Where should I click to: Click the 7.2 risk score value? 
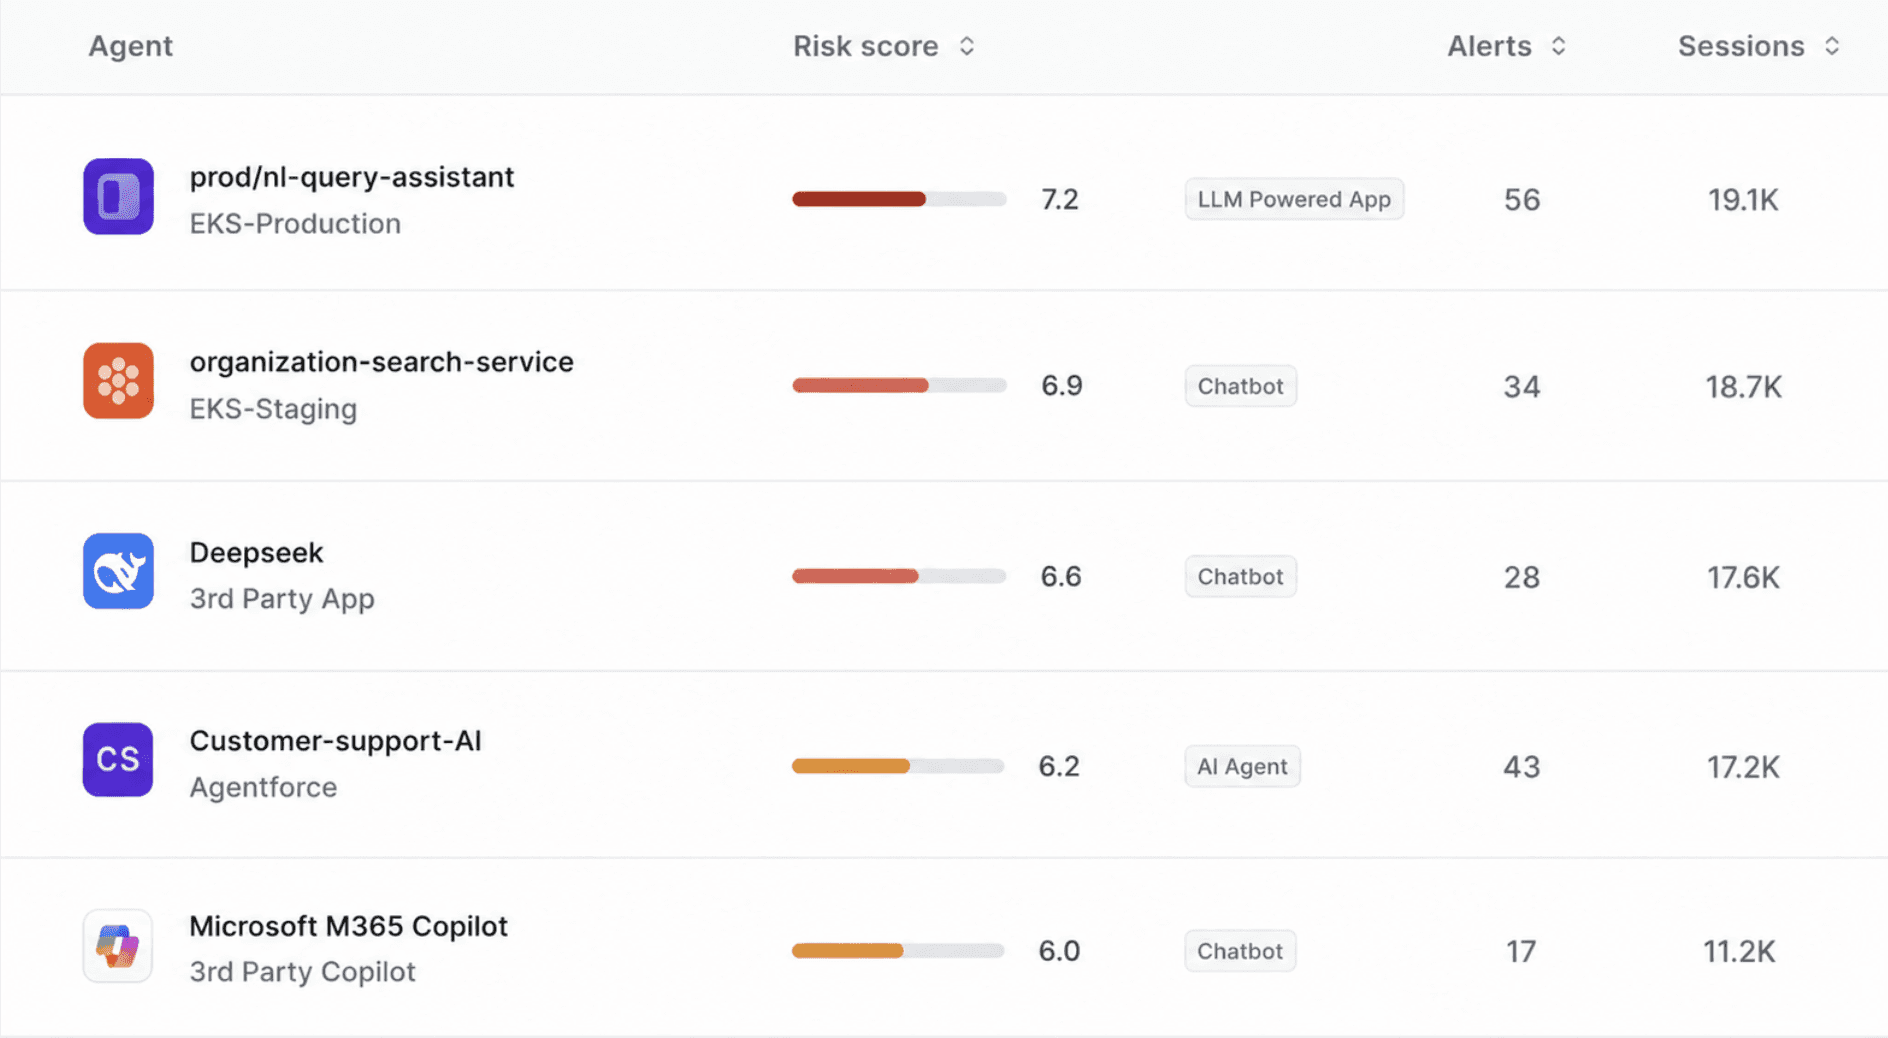pyautogui.click(x=1060, y=200)
